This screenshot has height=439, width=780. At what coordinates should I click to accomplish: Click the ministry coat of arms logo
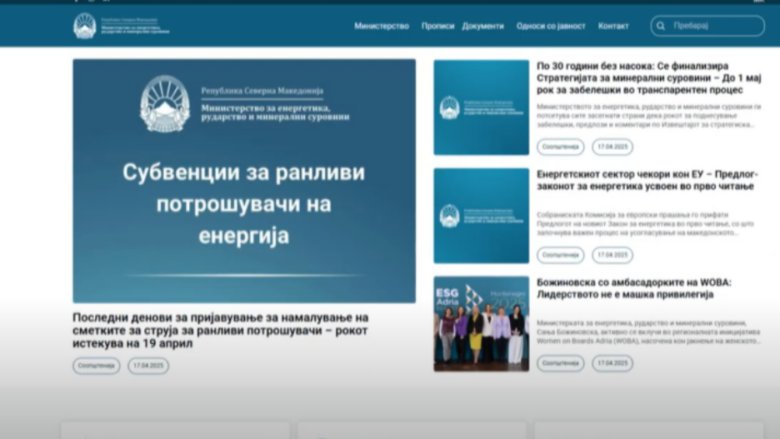click(x=85, y=26)
